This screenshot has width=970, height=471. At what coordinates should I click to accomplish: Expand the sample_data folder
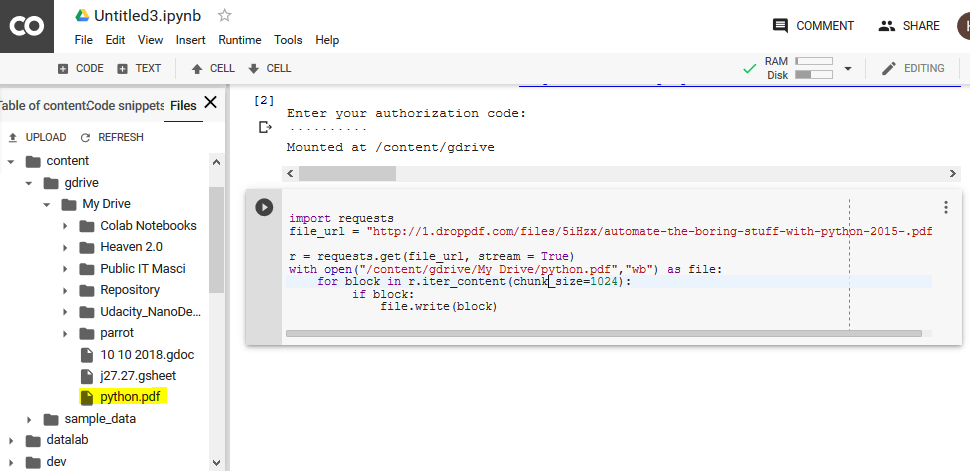click(x=30, y=419)
